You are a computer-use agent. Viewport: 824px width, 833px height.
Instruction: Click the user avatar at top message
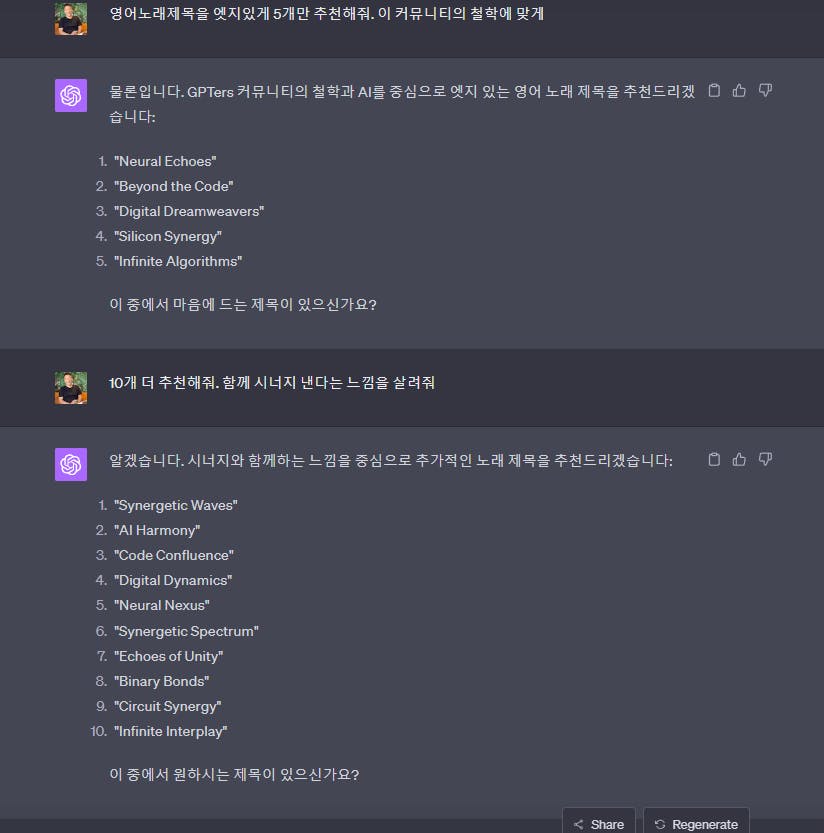coord(71,19)
